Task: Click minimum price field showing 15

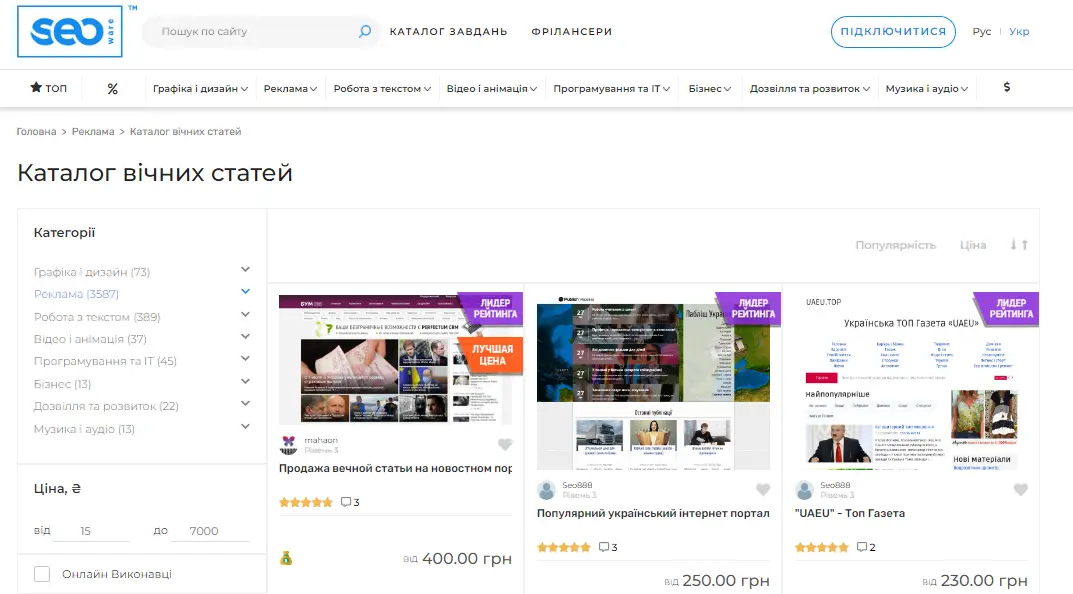Action: 91,530
